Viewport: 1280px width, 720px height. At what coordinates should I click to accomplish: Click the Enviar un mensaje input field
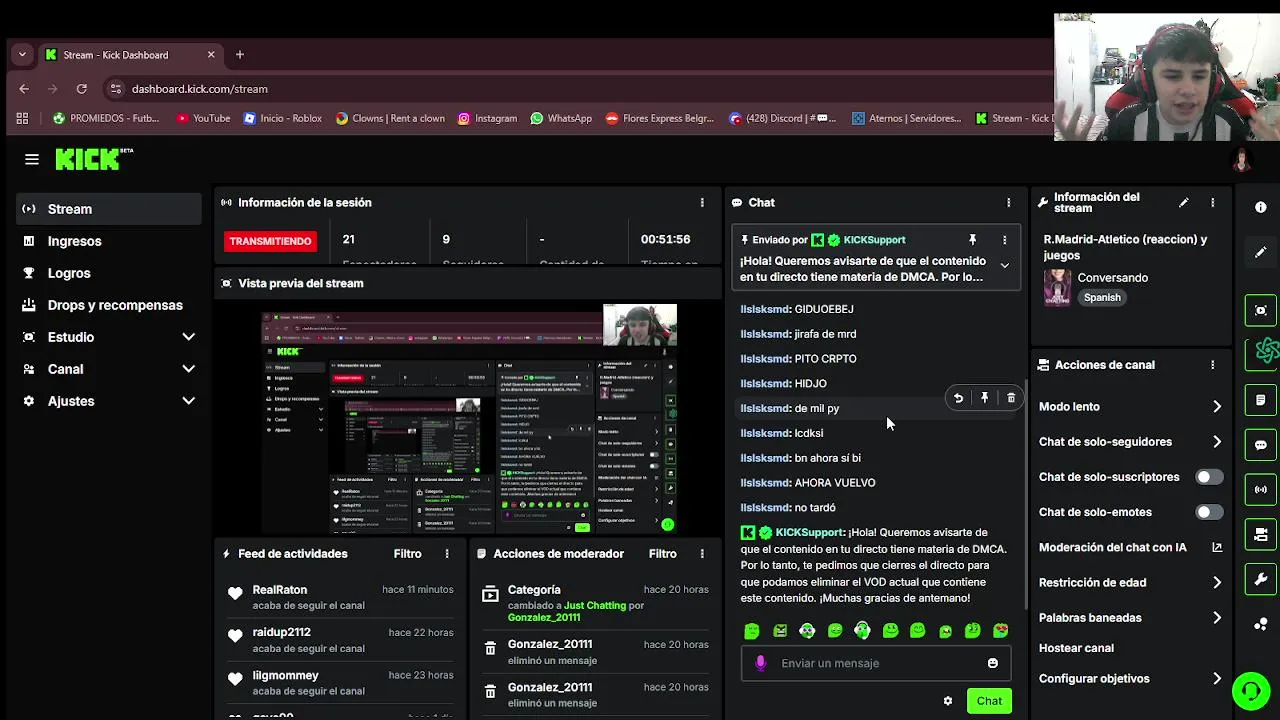(x=876, y=663)
